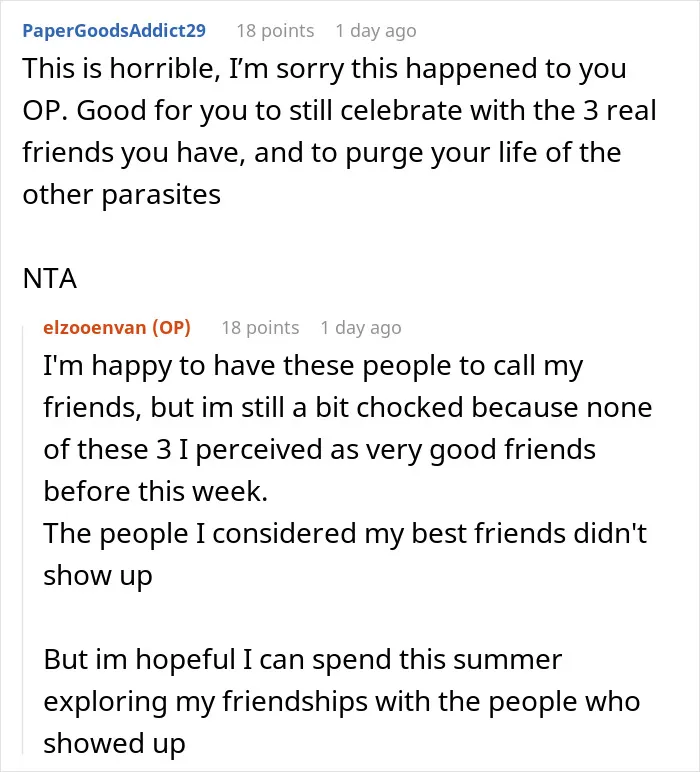Open PaperGoodsAddict29's user profile
The height and width of the screenshot is (772, 700).
tap(114, 31)
